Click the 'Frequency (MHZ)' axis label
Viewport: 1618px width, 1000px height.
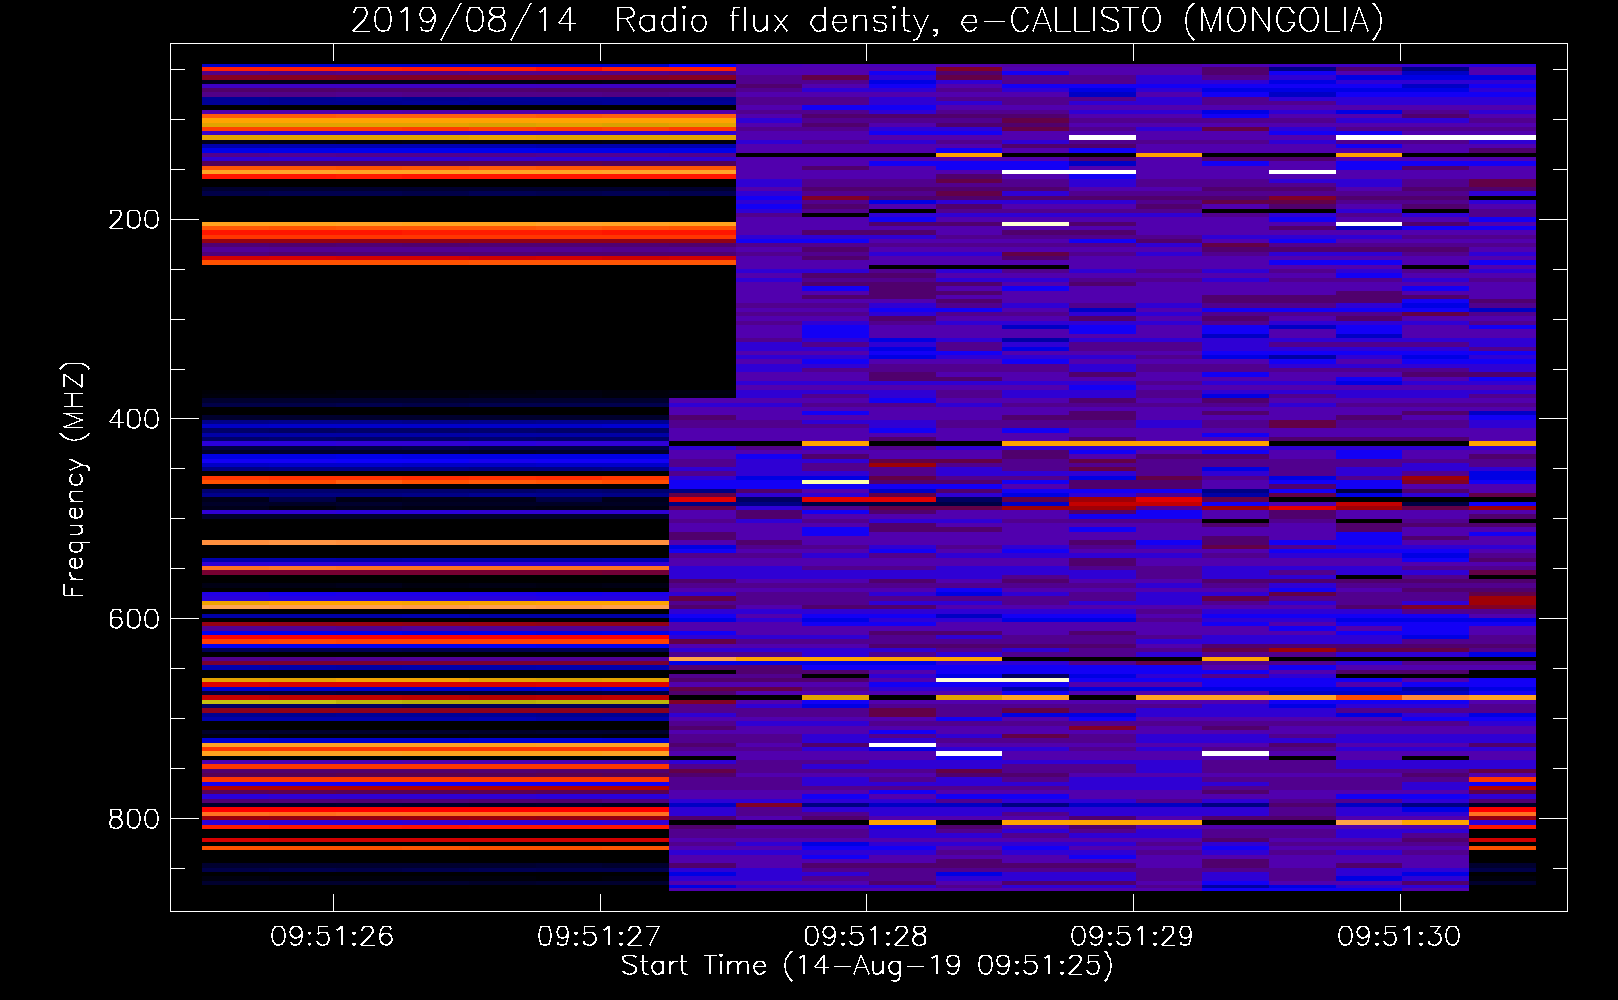[x=75, y=479]
